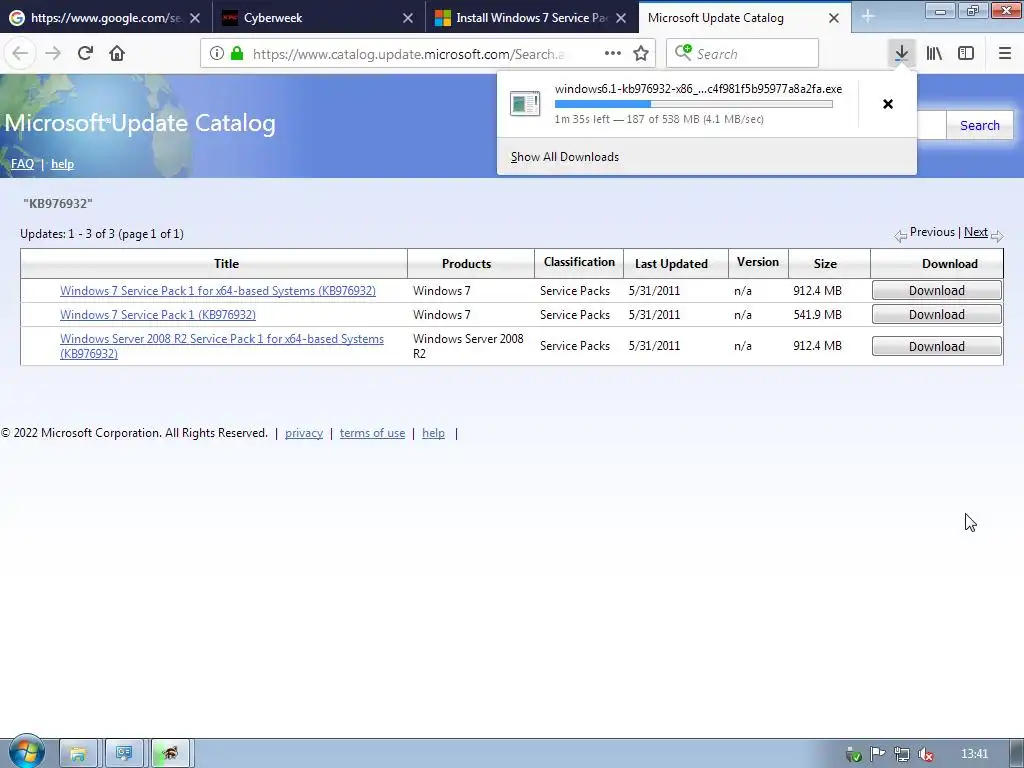Click the catalog Search button
Viewport: 1024px width, 768px height.
(980, 125)
